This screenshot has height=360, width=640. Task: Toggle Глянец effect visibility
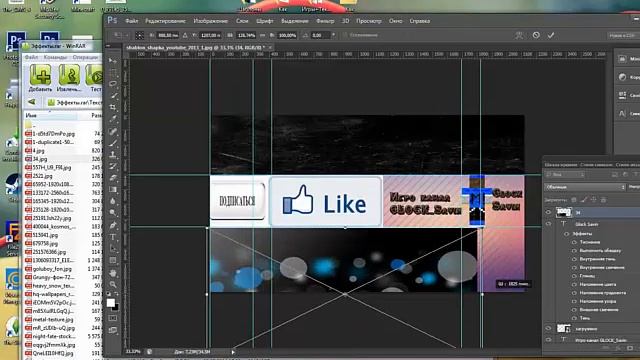pos(574,276)
